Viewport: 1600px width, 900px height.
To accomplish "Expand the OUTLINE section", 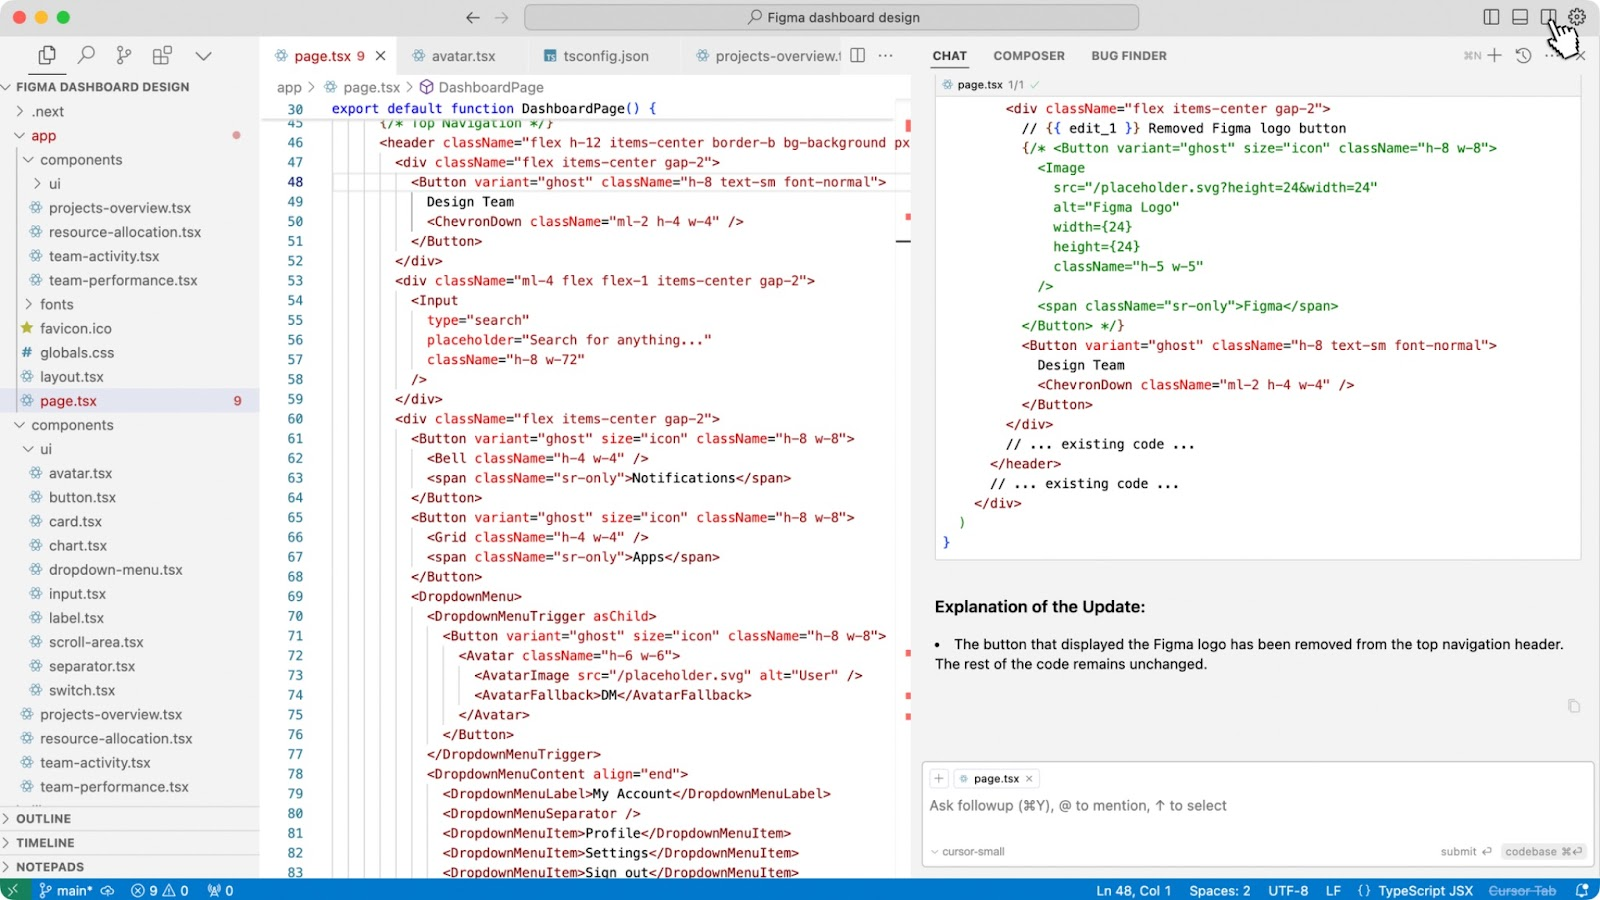I will click(x=44, y=818).
